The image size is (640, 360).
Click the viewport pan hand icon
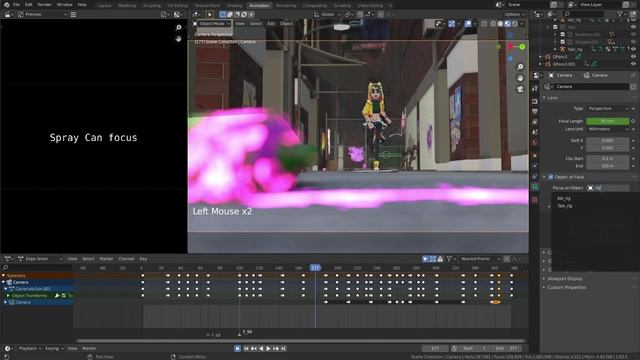coord(520,78)
